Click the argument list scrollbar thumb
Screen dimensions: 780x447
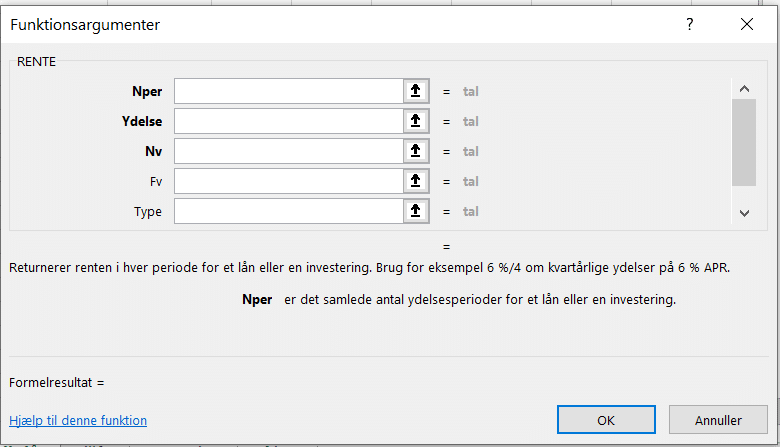pyautogui.click(x=743, y=142)
